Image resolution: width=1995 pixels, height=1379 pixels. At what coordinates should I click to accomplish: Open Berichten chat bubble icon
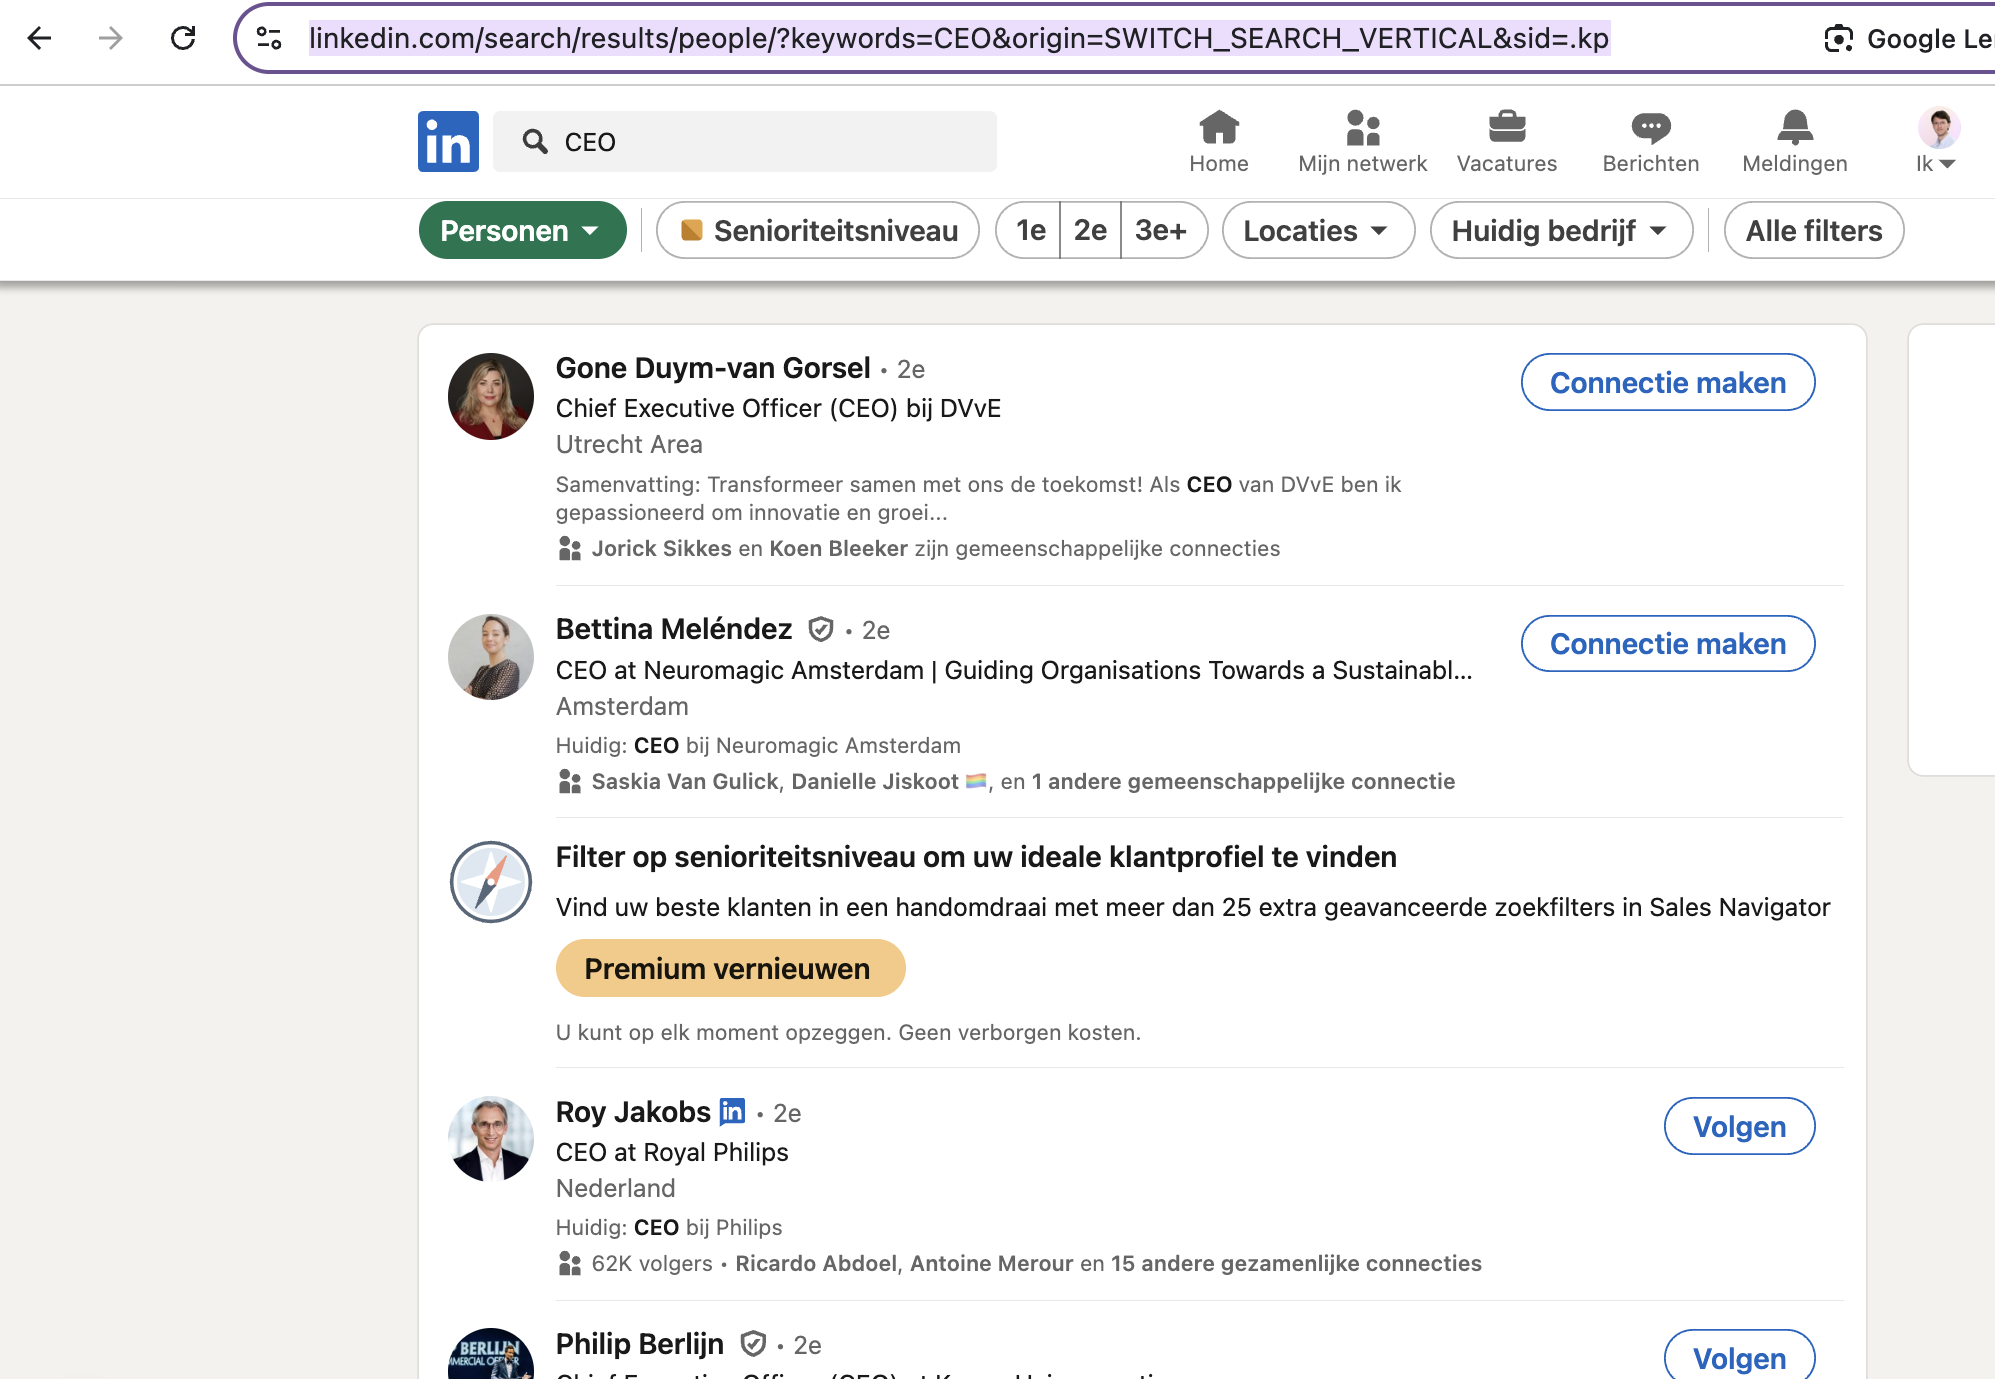(1650, 128)
